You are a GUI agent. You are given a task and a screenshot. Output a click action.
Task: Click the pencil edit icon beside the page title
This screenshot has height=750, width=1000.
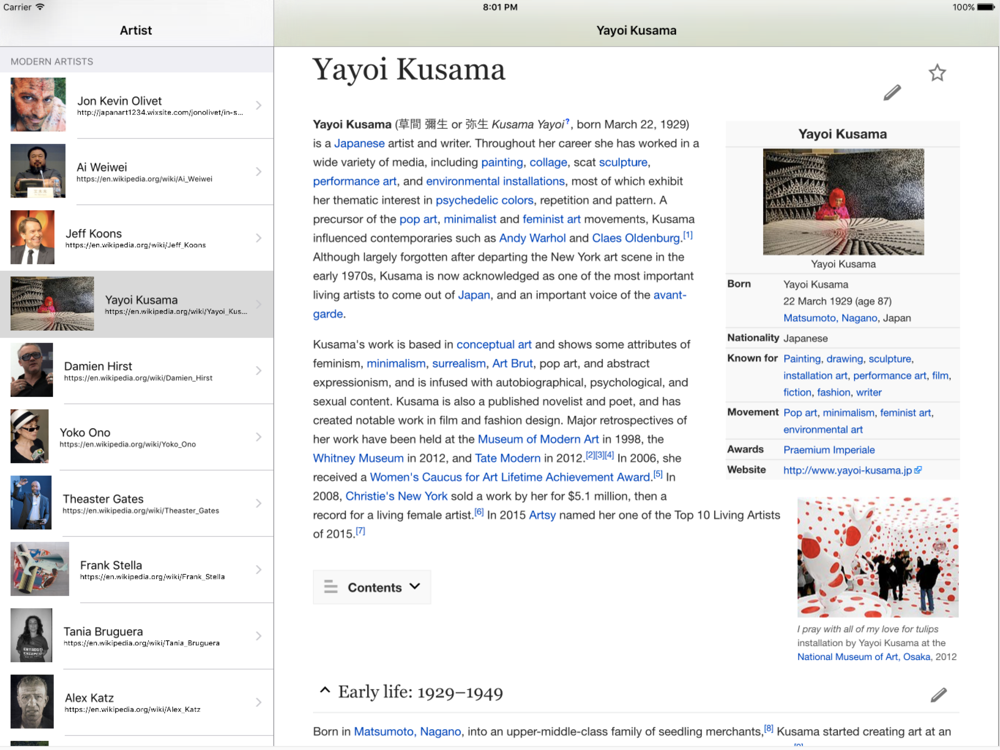pos(892,92)
